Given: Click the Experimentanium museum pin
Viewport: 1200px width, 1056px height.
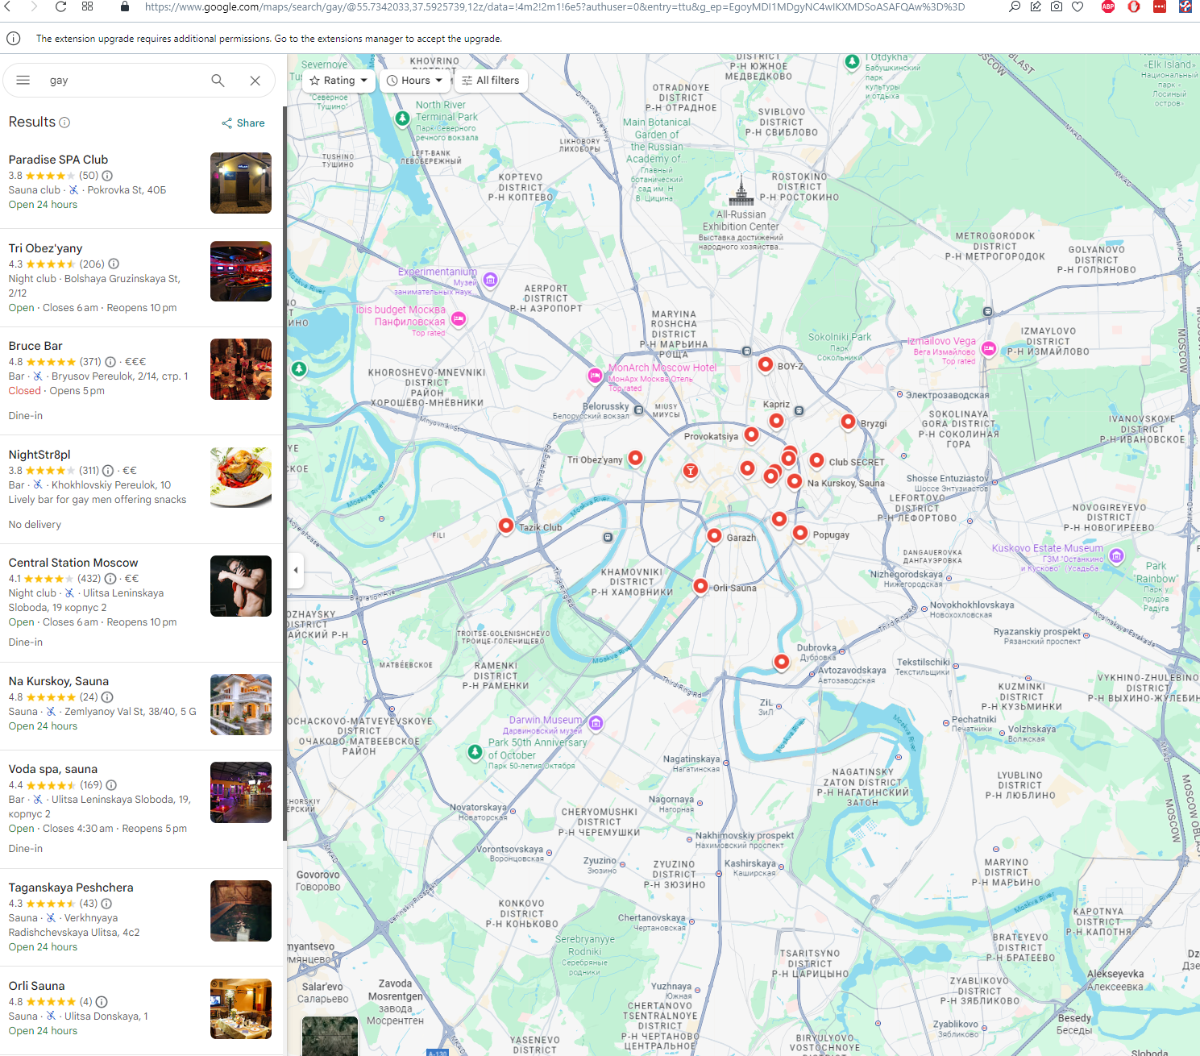Looking at the screenshot, I should pos(490,280).
